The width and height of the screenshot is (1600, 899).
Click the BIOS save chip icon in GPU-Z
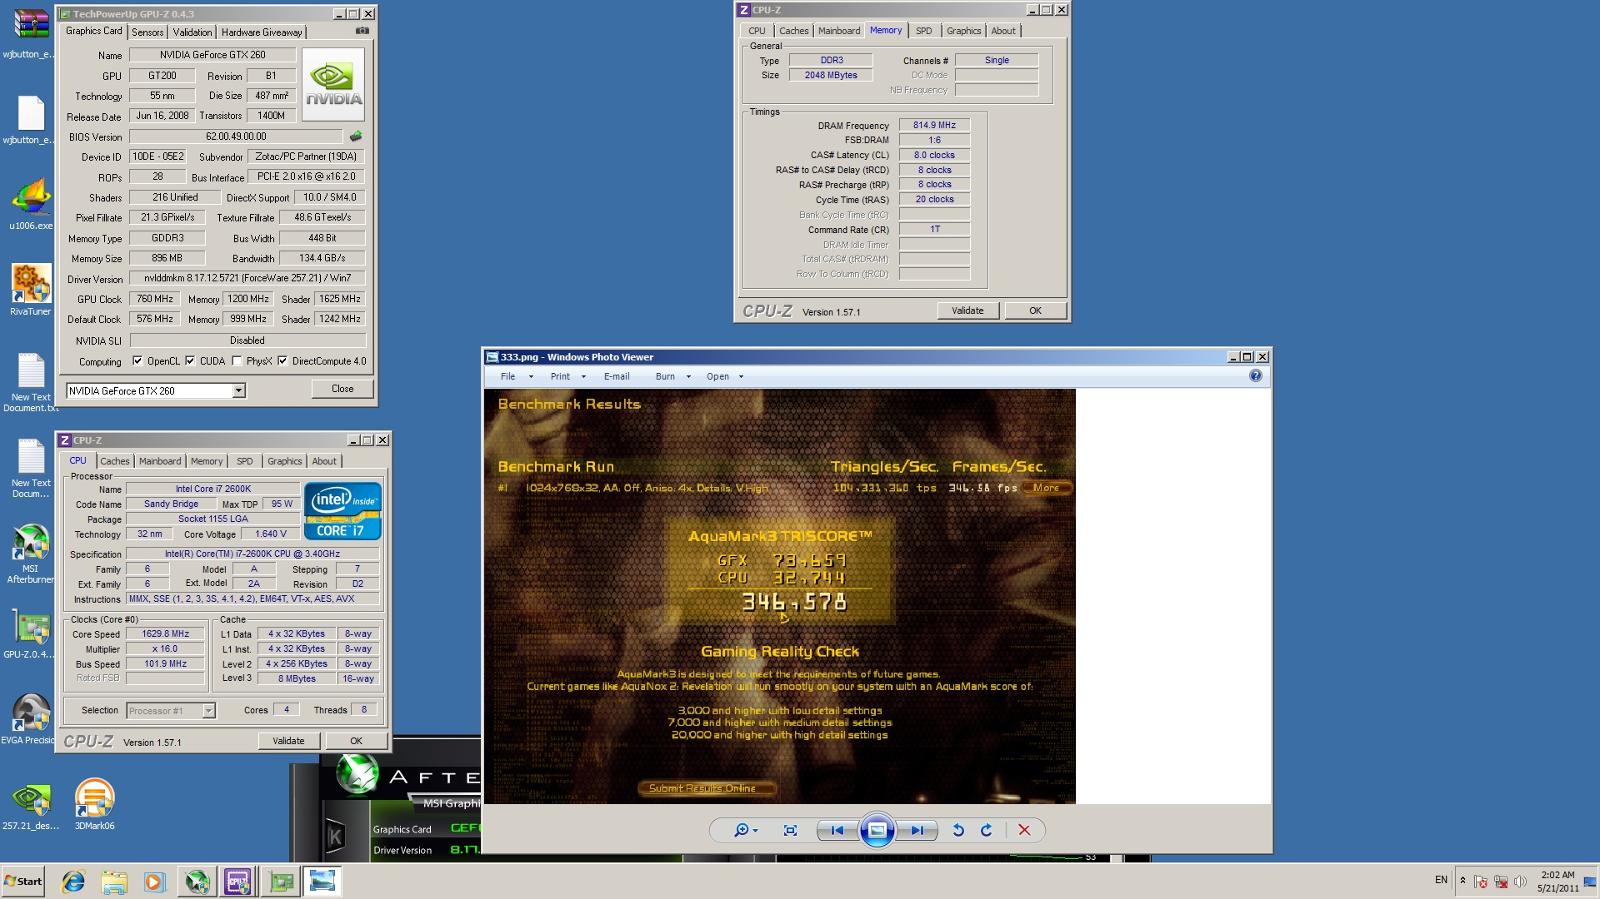click(355, 136)
